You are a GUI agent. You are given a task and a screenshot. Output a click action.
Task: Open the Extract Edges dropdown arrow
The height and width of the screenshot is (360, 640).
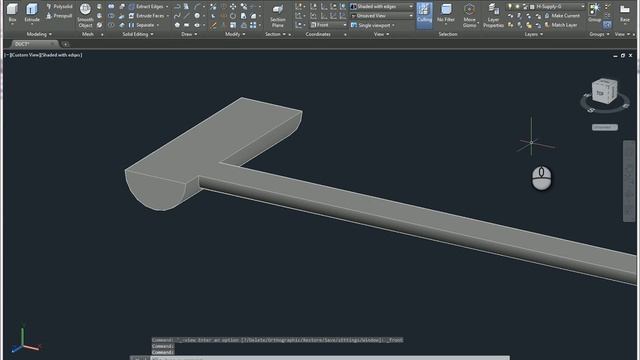167,7
